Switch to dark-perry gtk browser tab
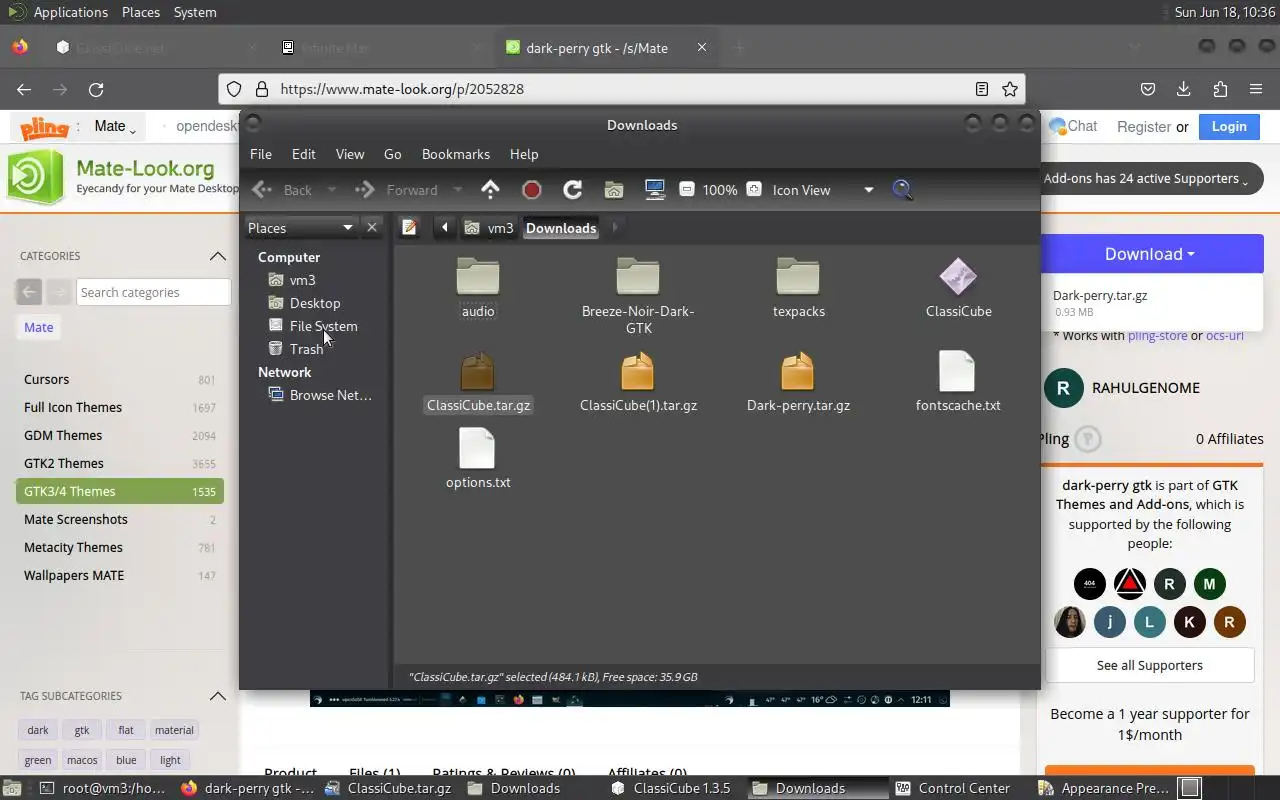Screen dimensions: 1280x800 click(596, 48)
